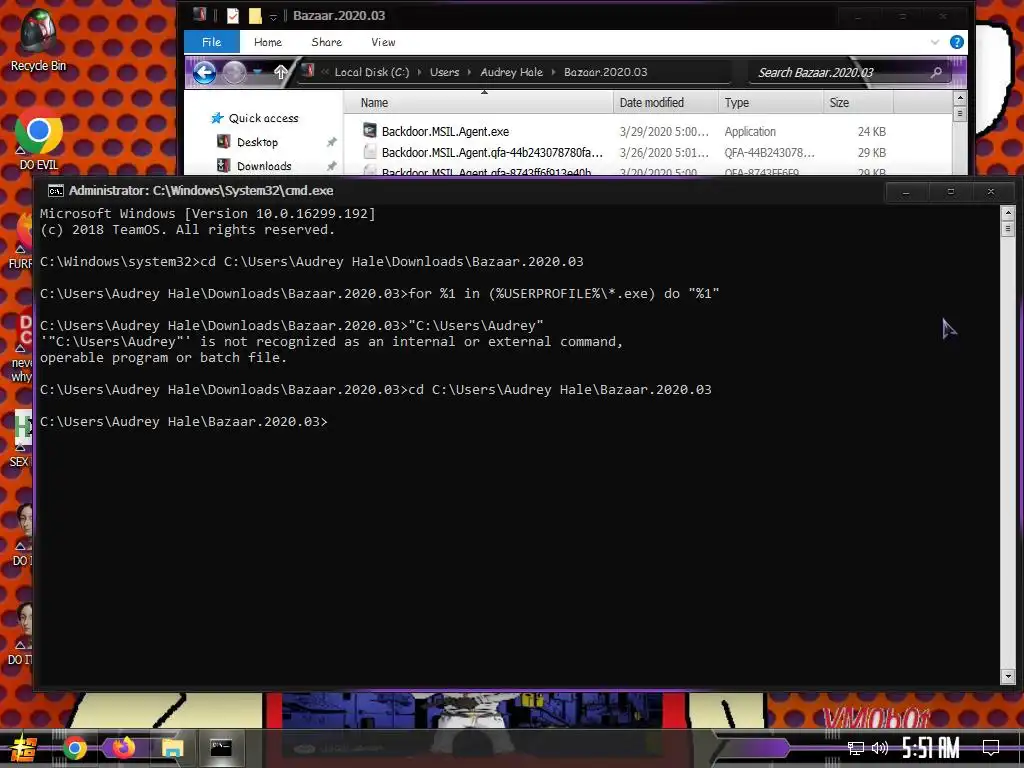Close the Administrator cmd.exe window

(991, 192)
